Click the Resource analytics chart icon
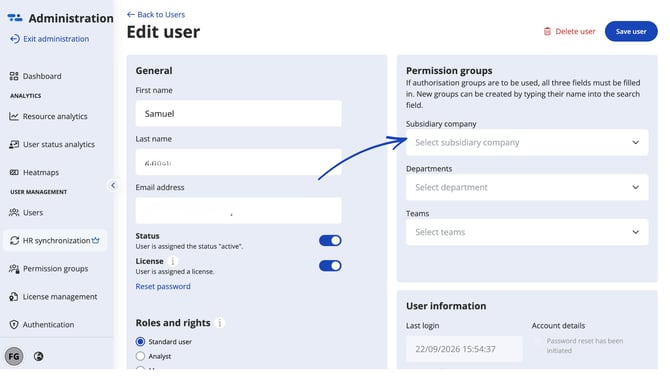 pos(14,116)
